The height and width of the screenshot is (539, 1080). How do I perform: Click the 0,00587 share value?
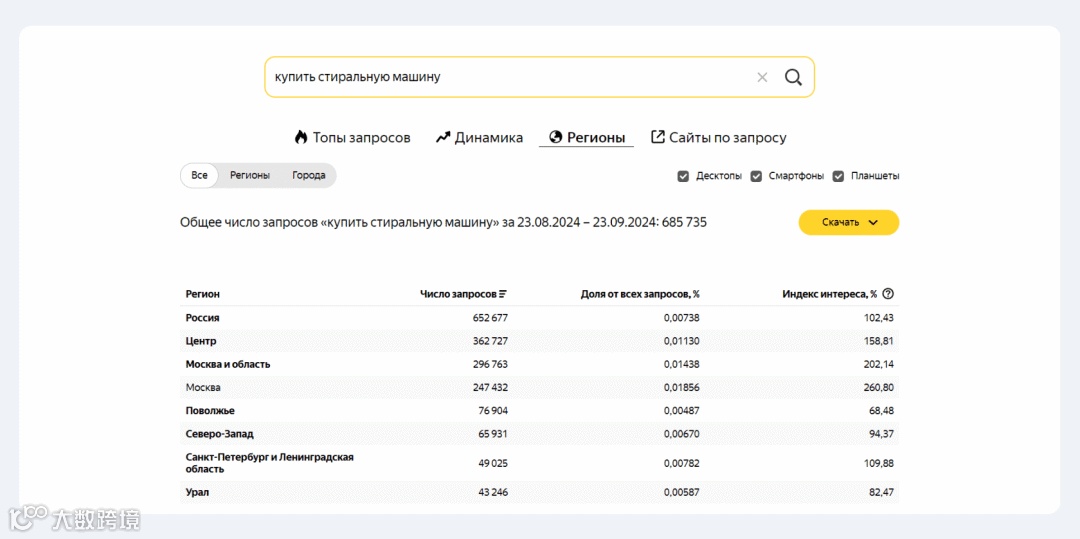(682, 493)
